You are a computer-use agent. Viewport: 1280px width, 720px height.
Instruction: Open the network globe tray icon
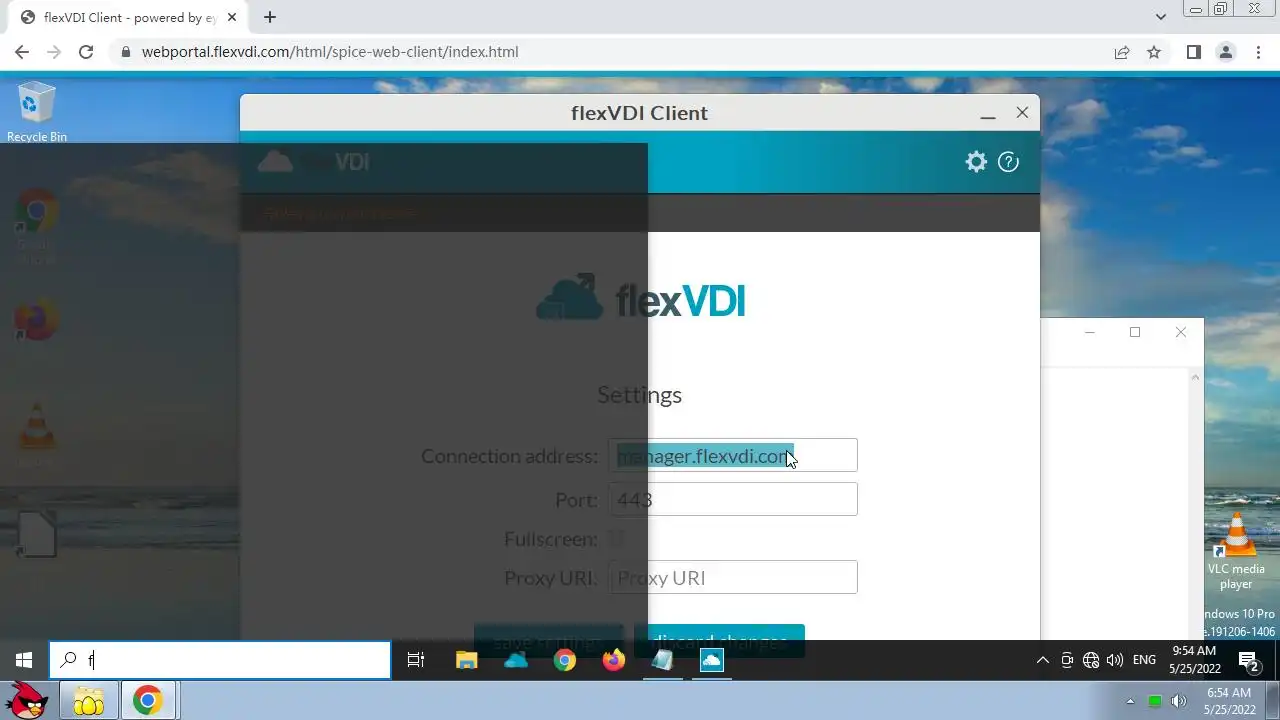(1091, 660)
